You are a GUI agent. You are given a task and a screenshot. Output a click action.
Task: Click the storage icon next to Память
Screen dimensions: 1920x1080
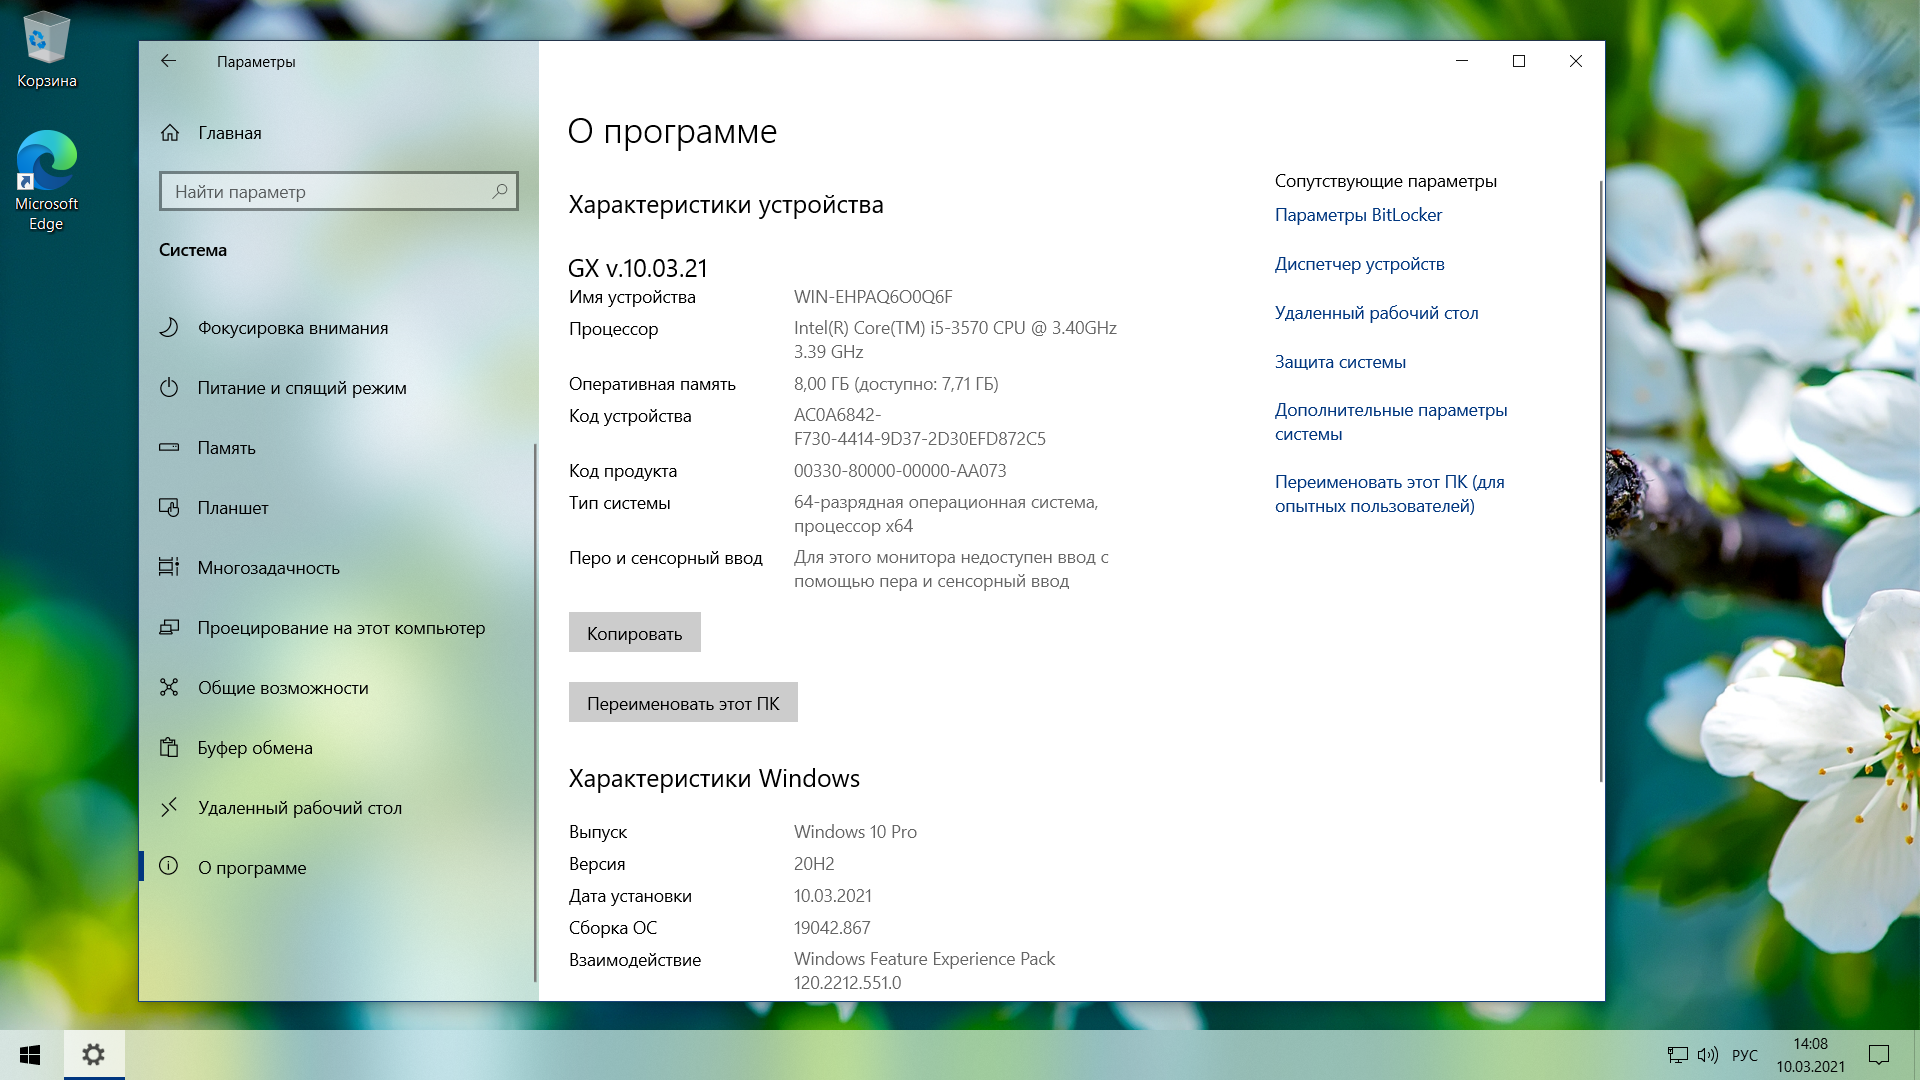[x=169, y=447]
